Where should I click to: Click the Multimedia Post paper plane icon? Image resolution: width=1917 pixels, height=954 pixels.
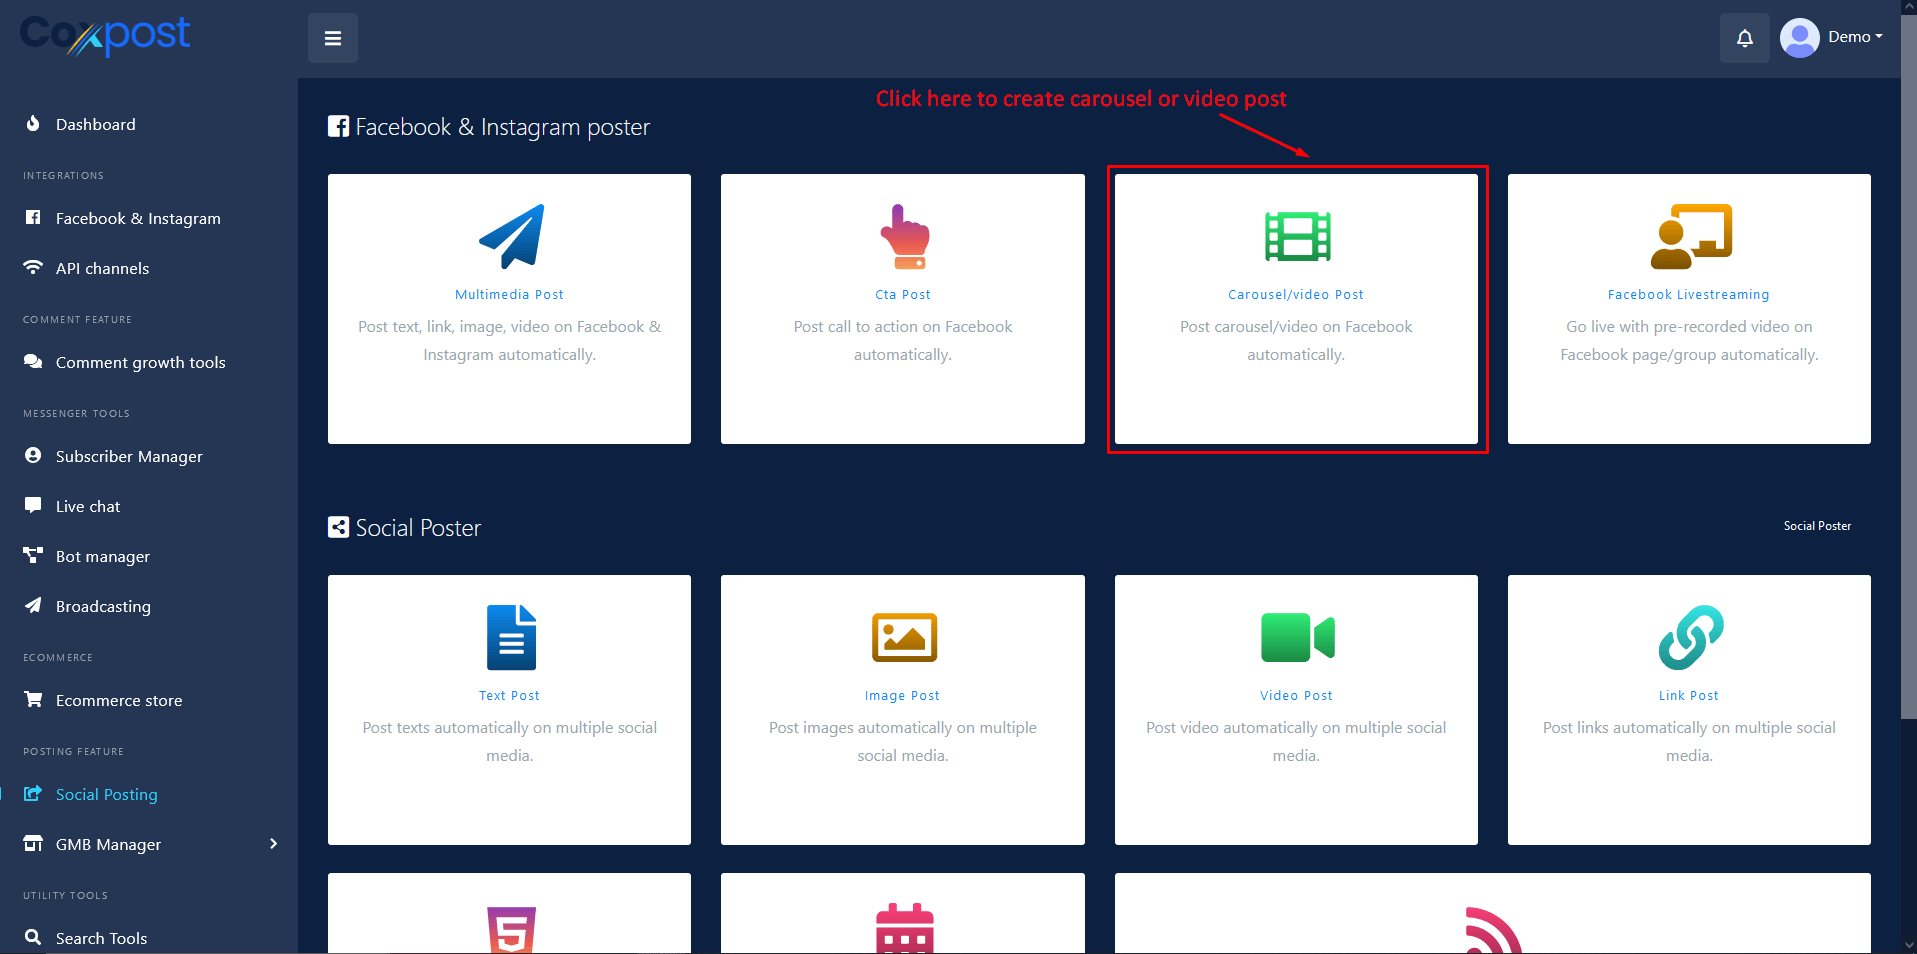tap(510, 237)
